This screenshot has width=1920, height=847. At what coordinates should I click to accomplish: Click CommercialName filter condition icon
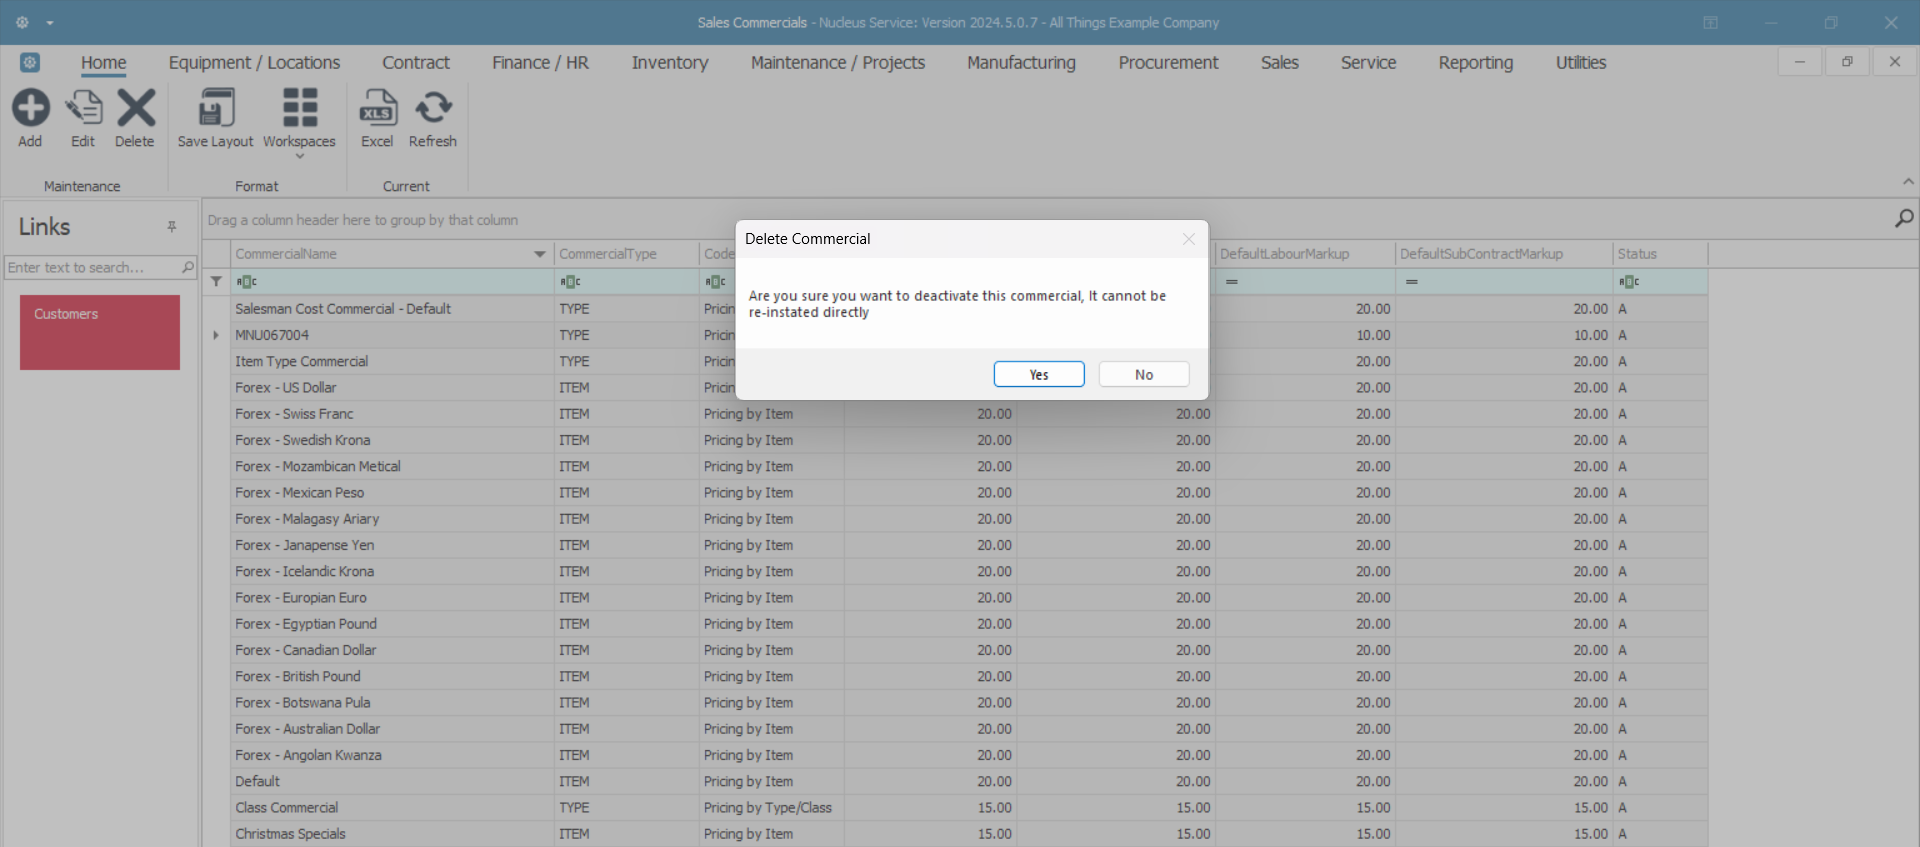[x=246, y=282]
